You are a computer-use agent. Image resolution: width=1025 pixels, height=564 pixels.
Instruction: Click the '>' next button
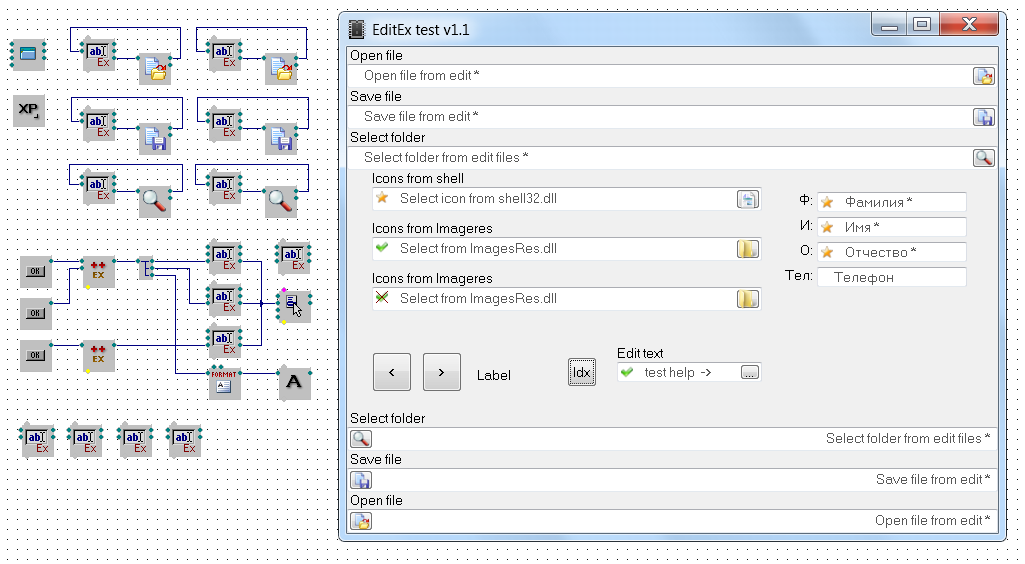coord(441,372)
